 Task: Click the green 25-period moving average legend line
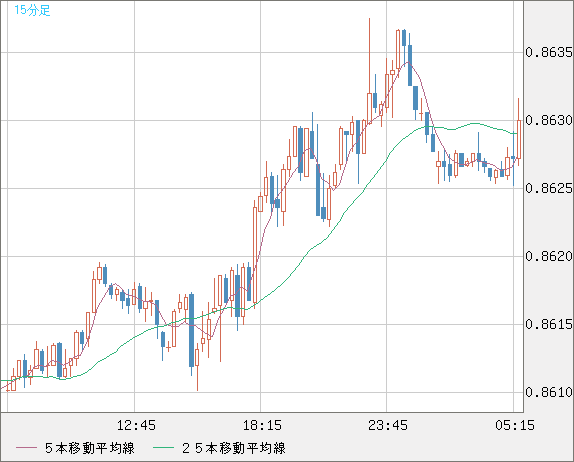[x=163, y=448]
